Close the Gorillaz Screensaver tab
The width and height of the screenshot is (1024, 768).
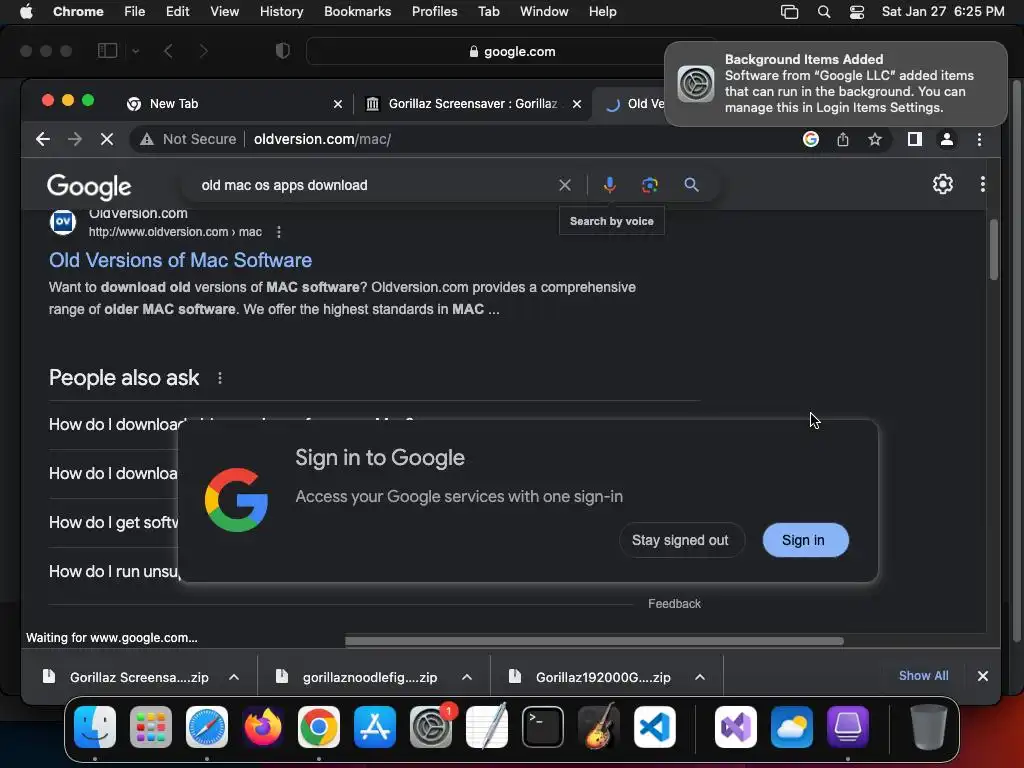coord(577,104)
